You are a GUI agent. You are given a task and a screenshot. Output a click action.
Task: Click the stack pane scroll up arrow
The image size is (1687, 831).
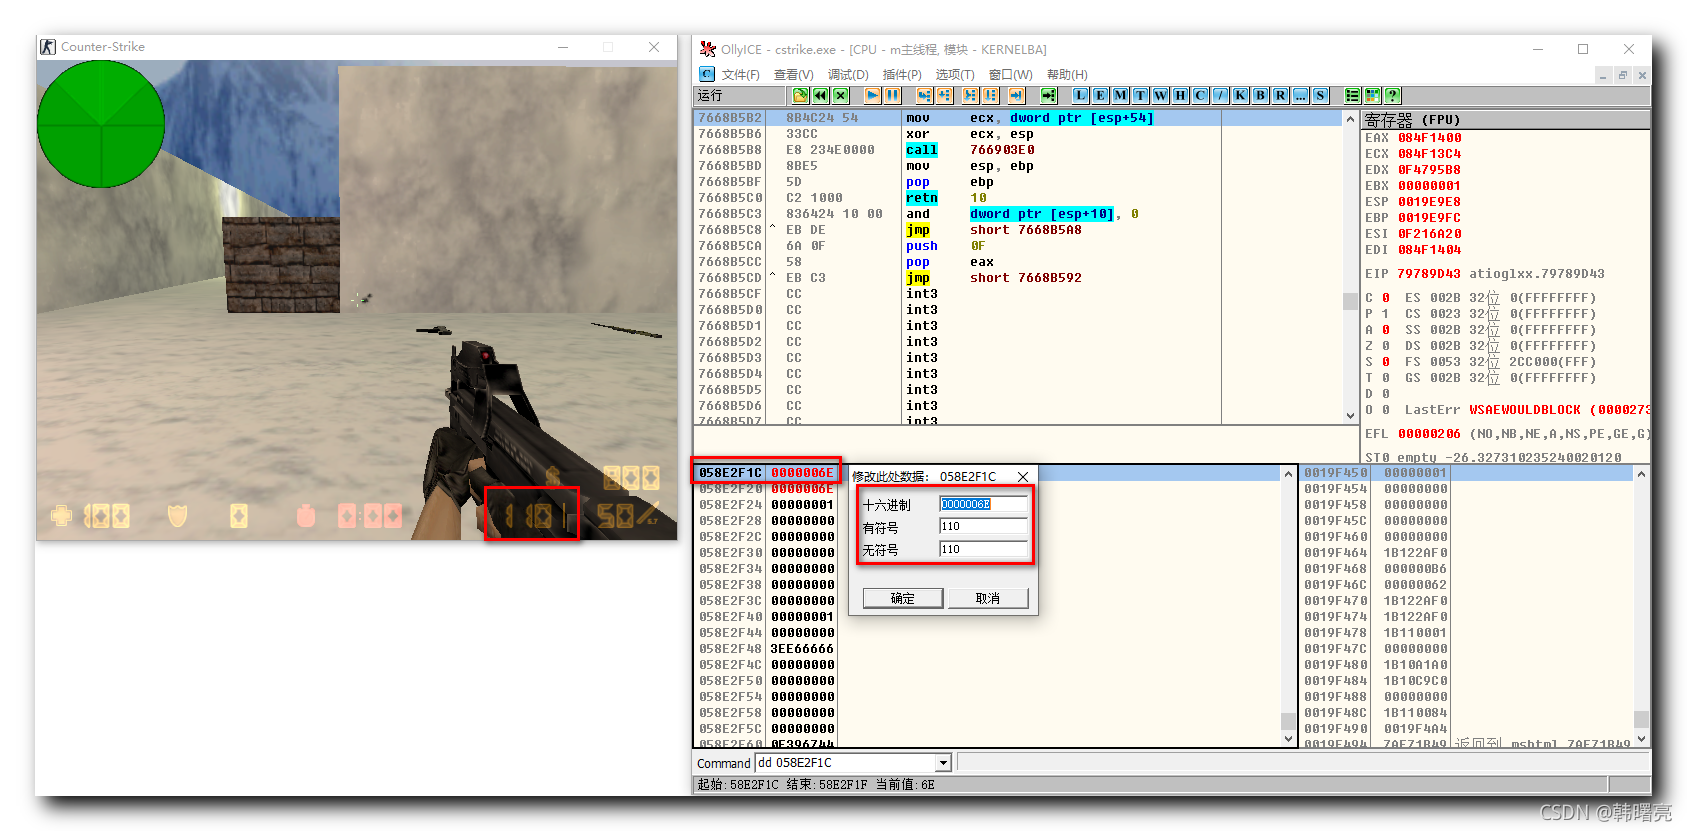tap(1641, 474)
